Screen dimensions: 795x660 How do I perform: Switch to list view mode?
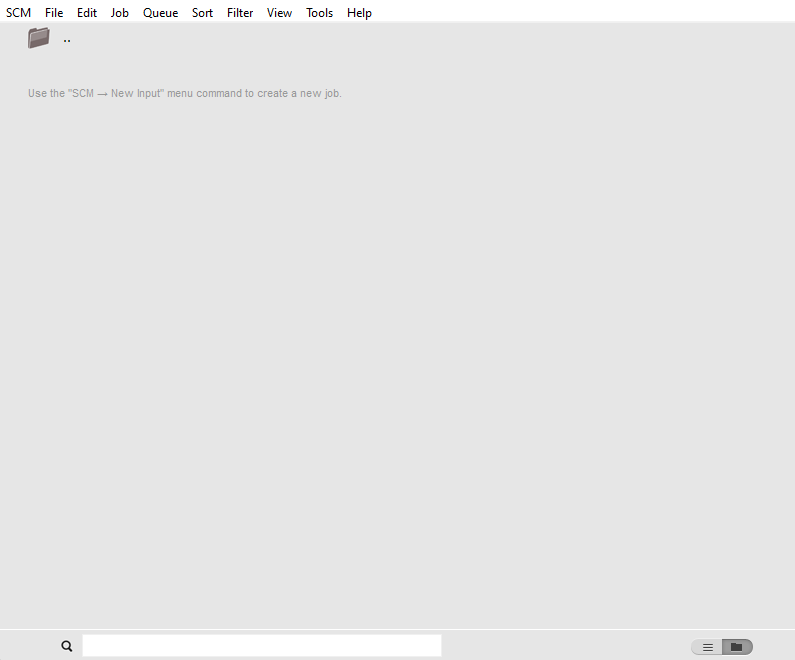(707, 647)
